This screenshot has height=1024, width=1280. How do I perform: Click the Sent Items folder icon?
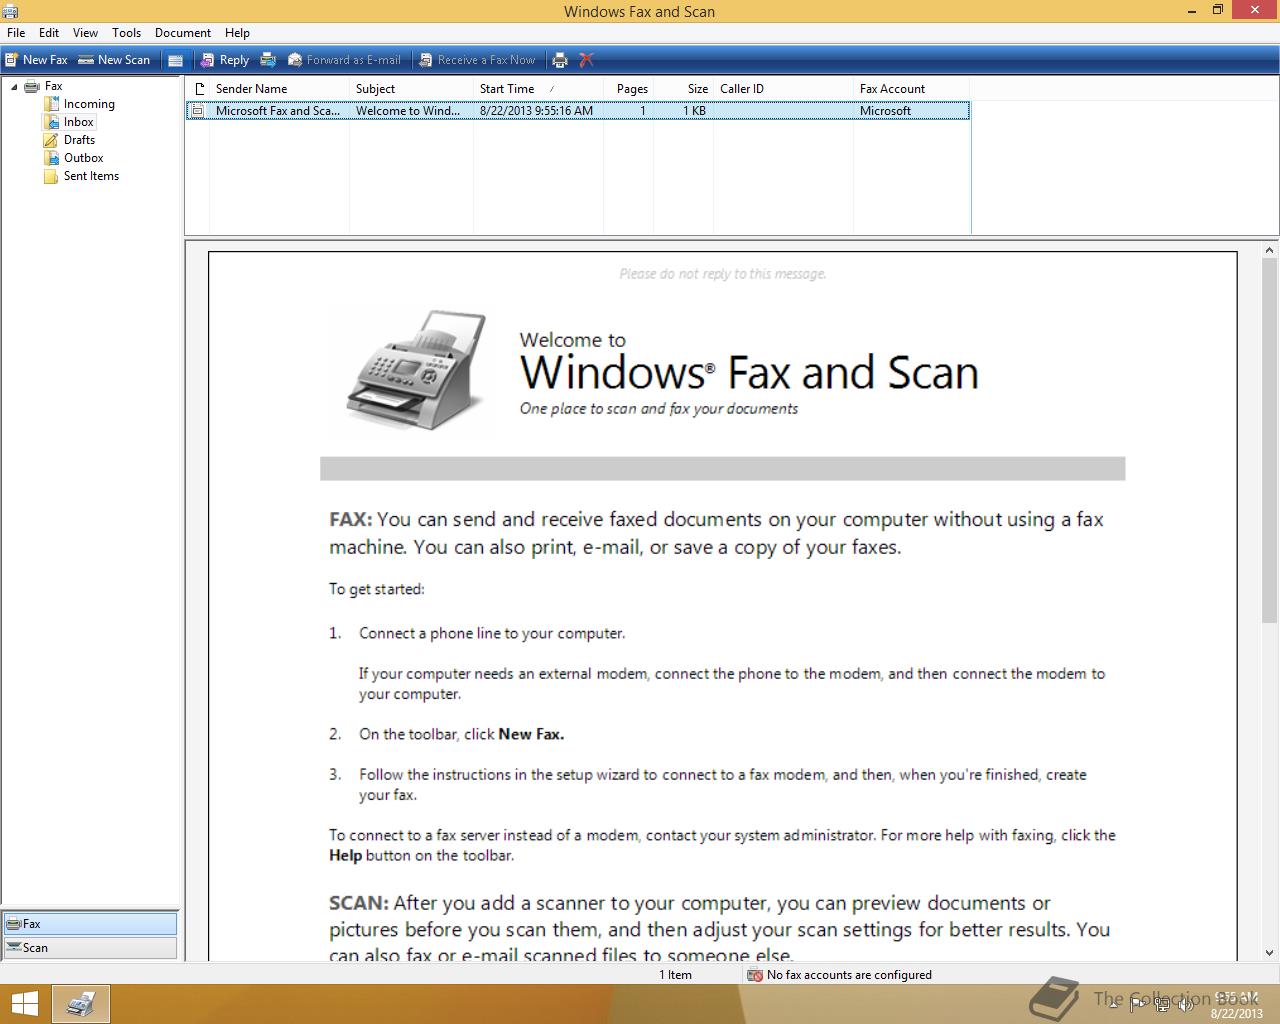click(51, 176)
